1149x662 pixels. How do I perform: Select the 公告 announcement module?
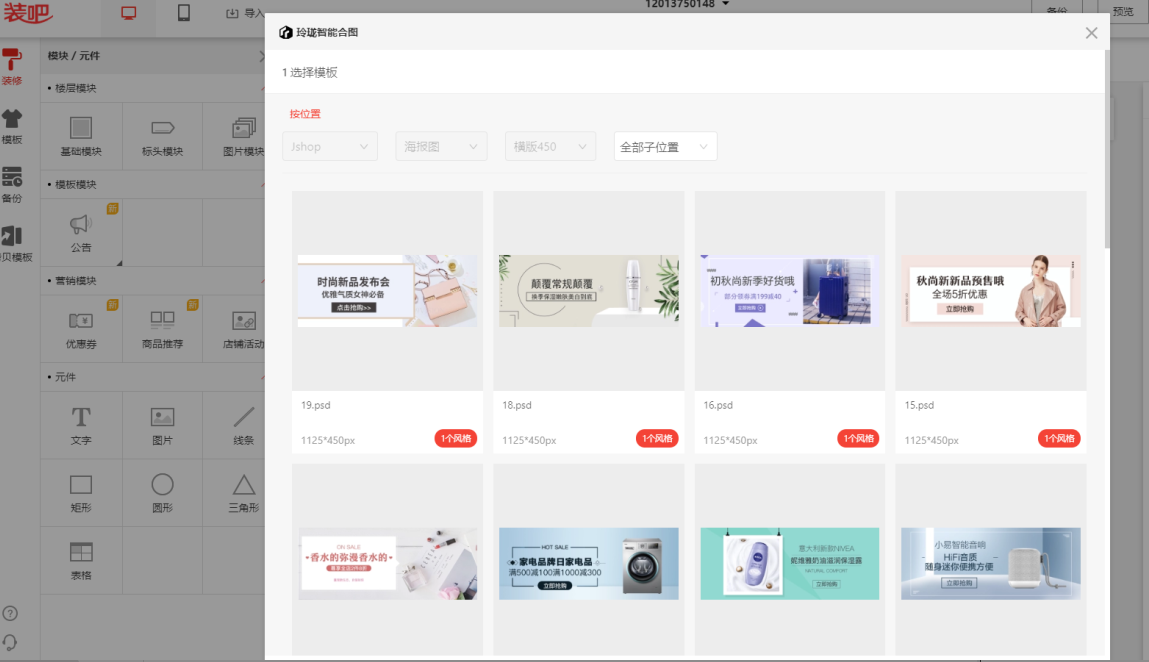[81, 233]
